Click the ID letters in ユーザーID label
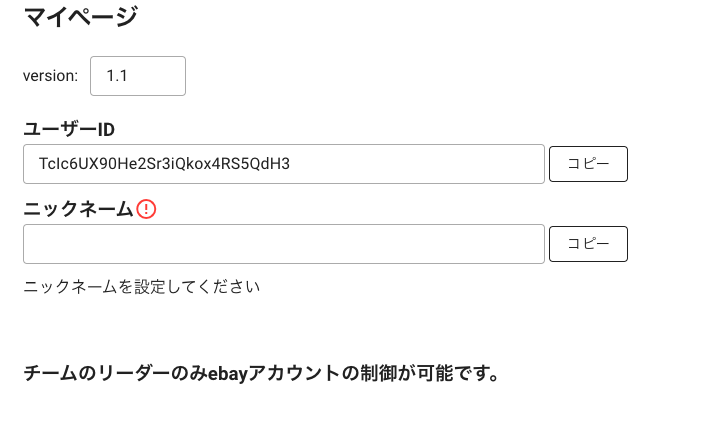Screen dimensions: 713x428 point(106,130)
